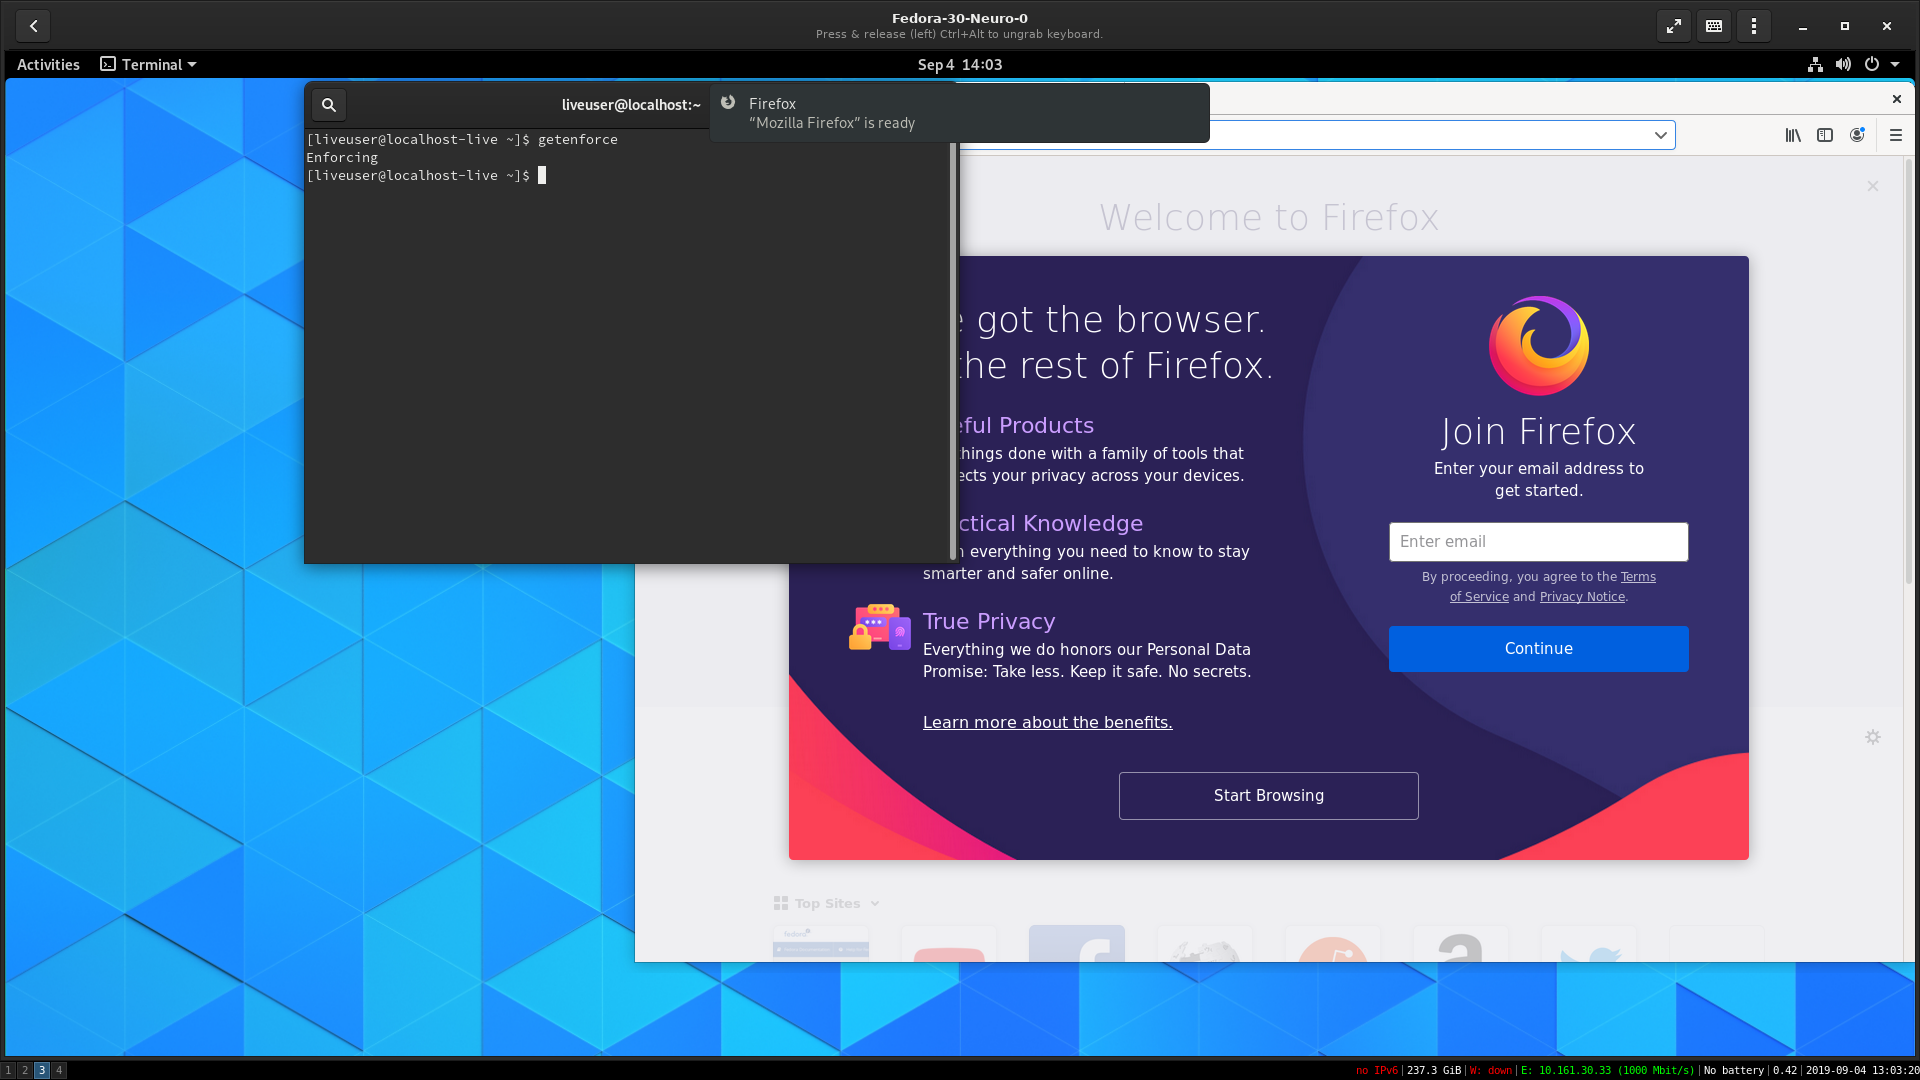Click the "True Privacy" heading
The image size is (1920, 1080).
989,622
